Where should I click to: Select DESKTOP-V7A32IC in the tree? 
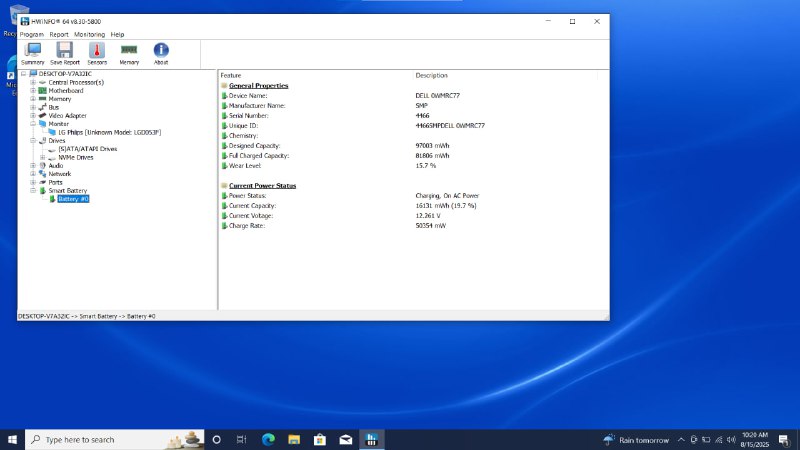click(x=65, y=74)
